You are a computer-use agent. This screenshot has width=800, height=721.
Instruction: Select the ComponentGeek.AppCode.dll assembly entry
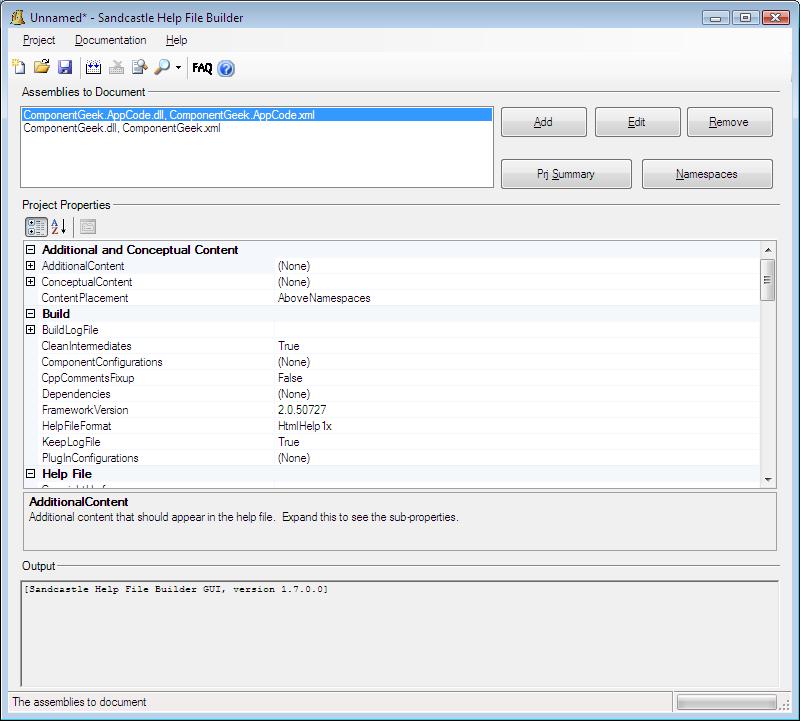(x=257, y=115)
